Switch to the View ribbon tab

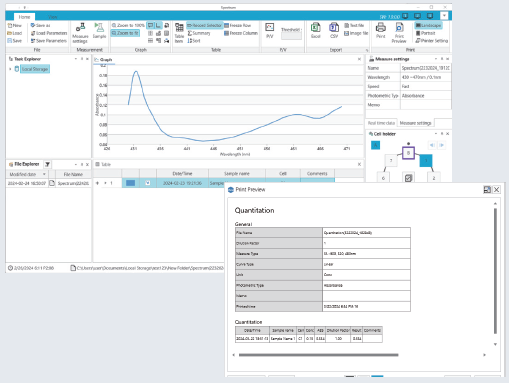coord(53,17)
